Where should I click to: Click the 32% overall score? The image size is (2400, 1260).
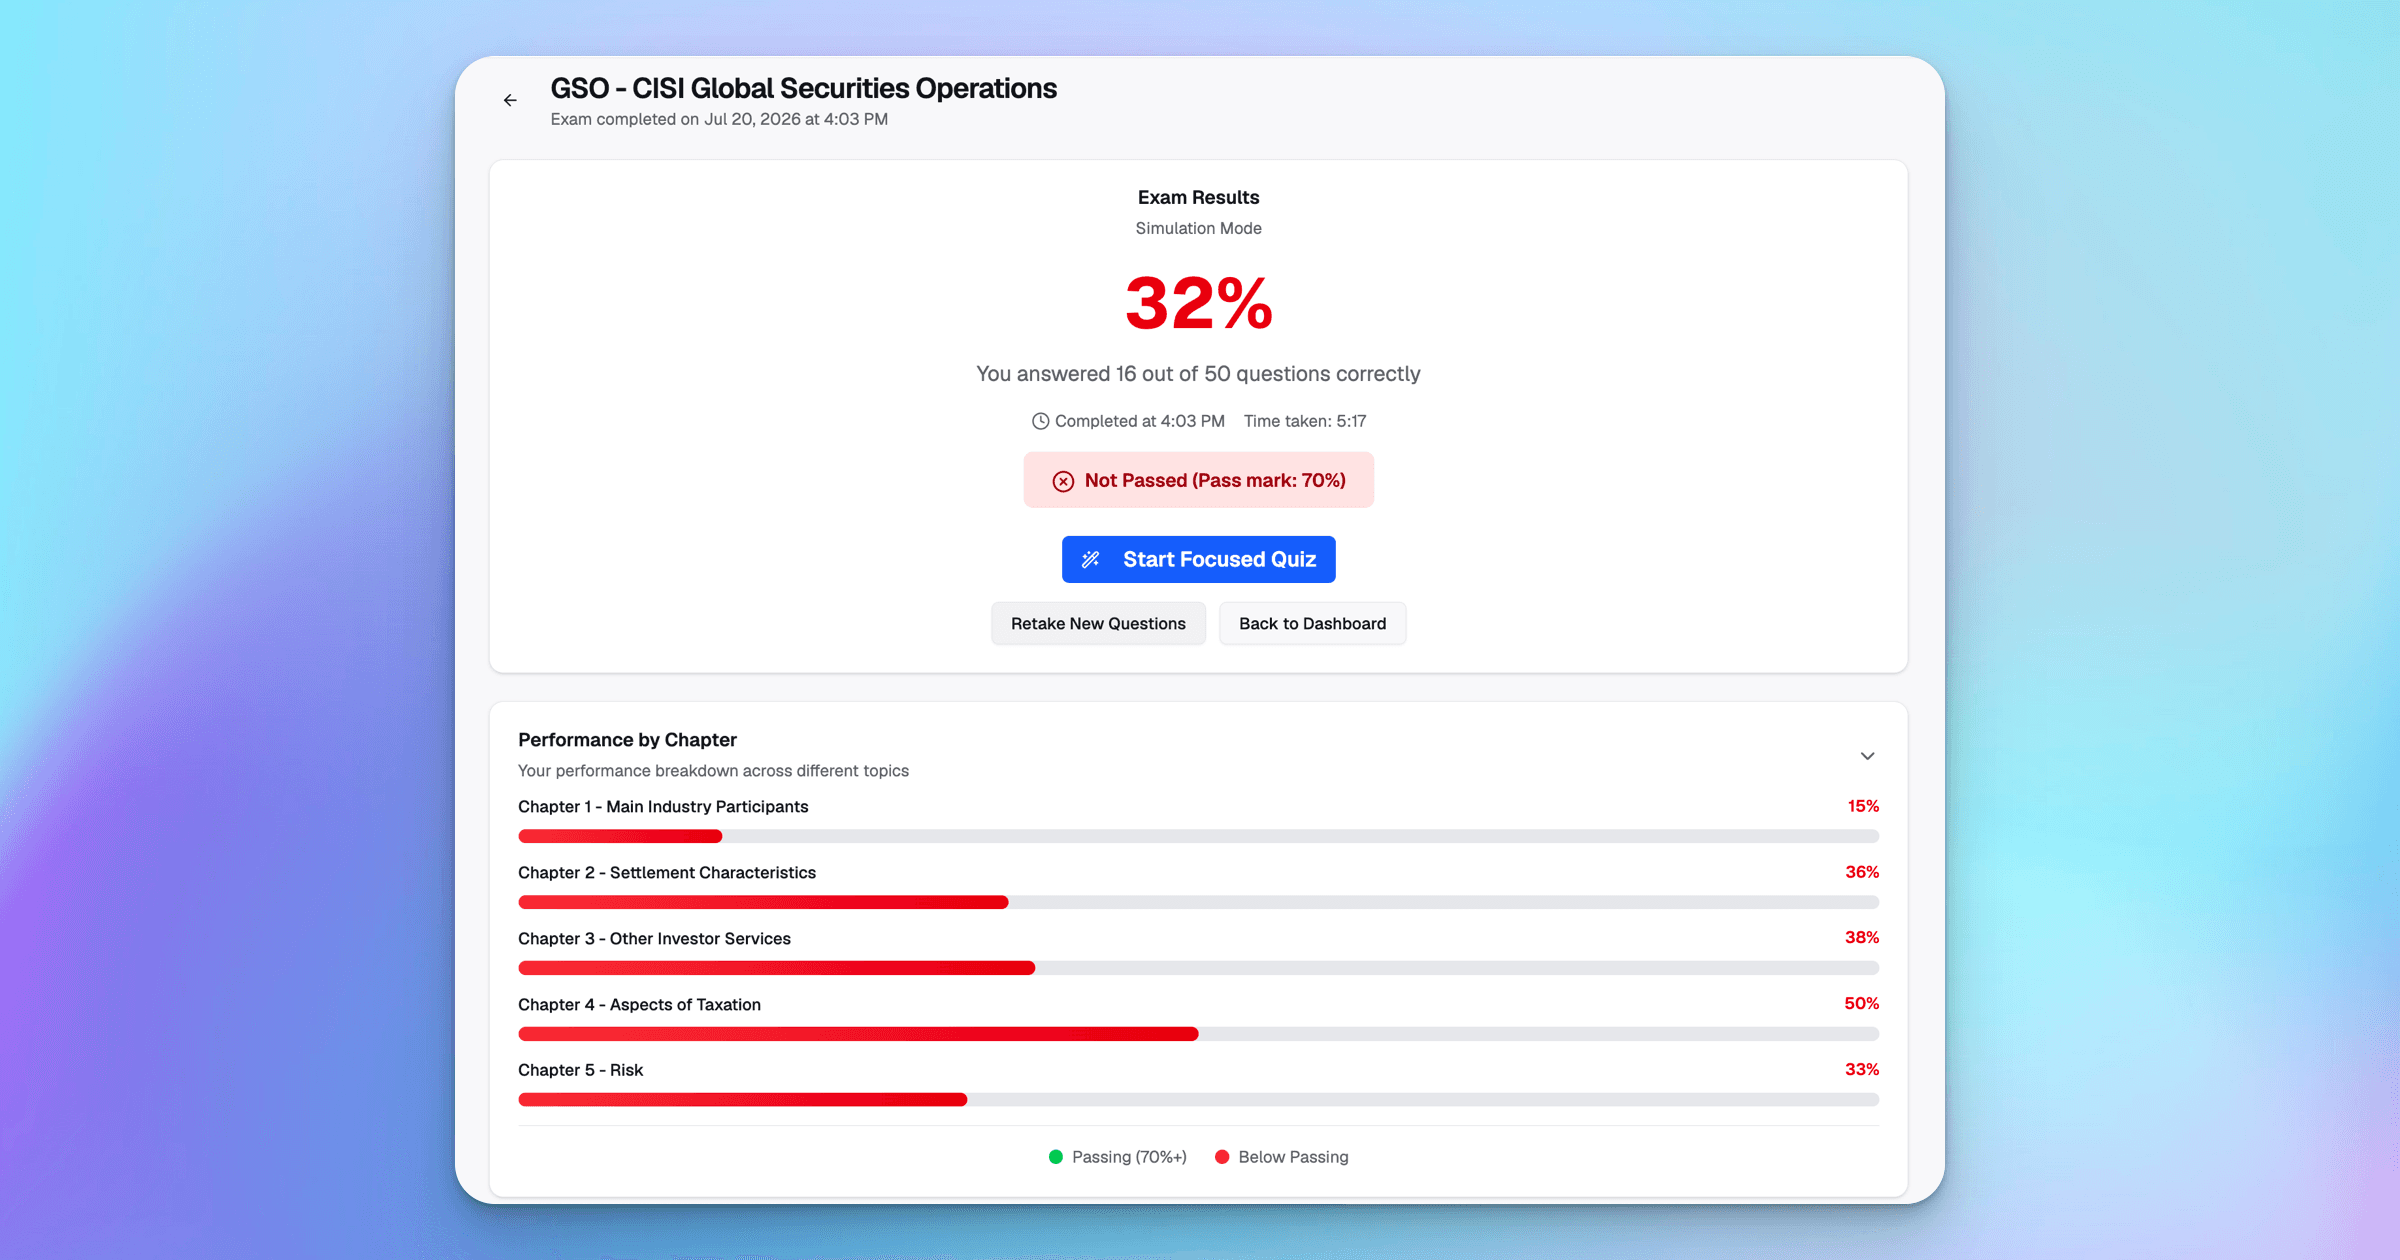[1198, 304]
